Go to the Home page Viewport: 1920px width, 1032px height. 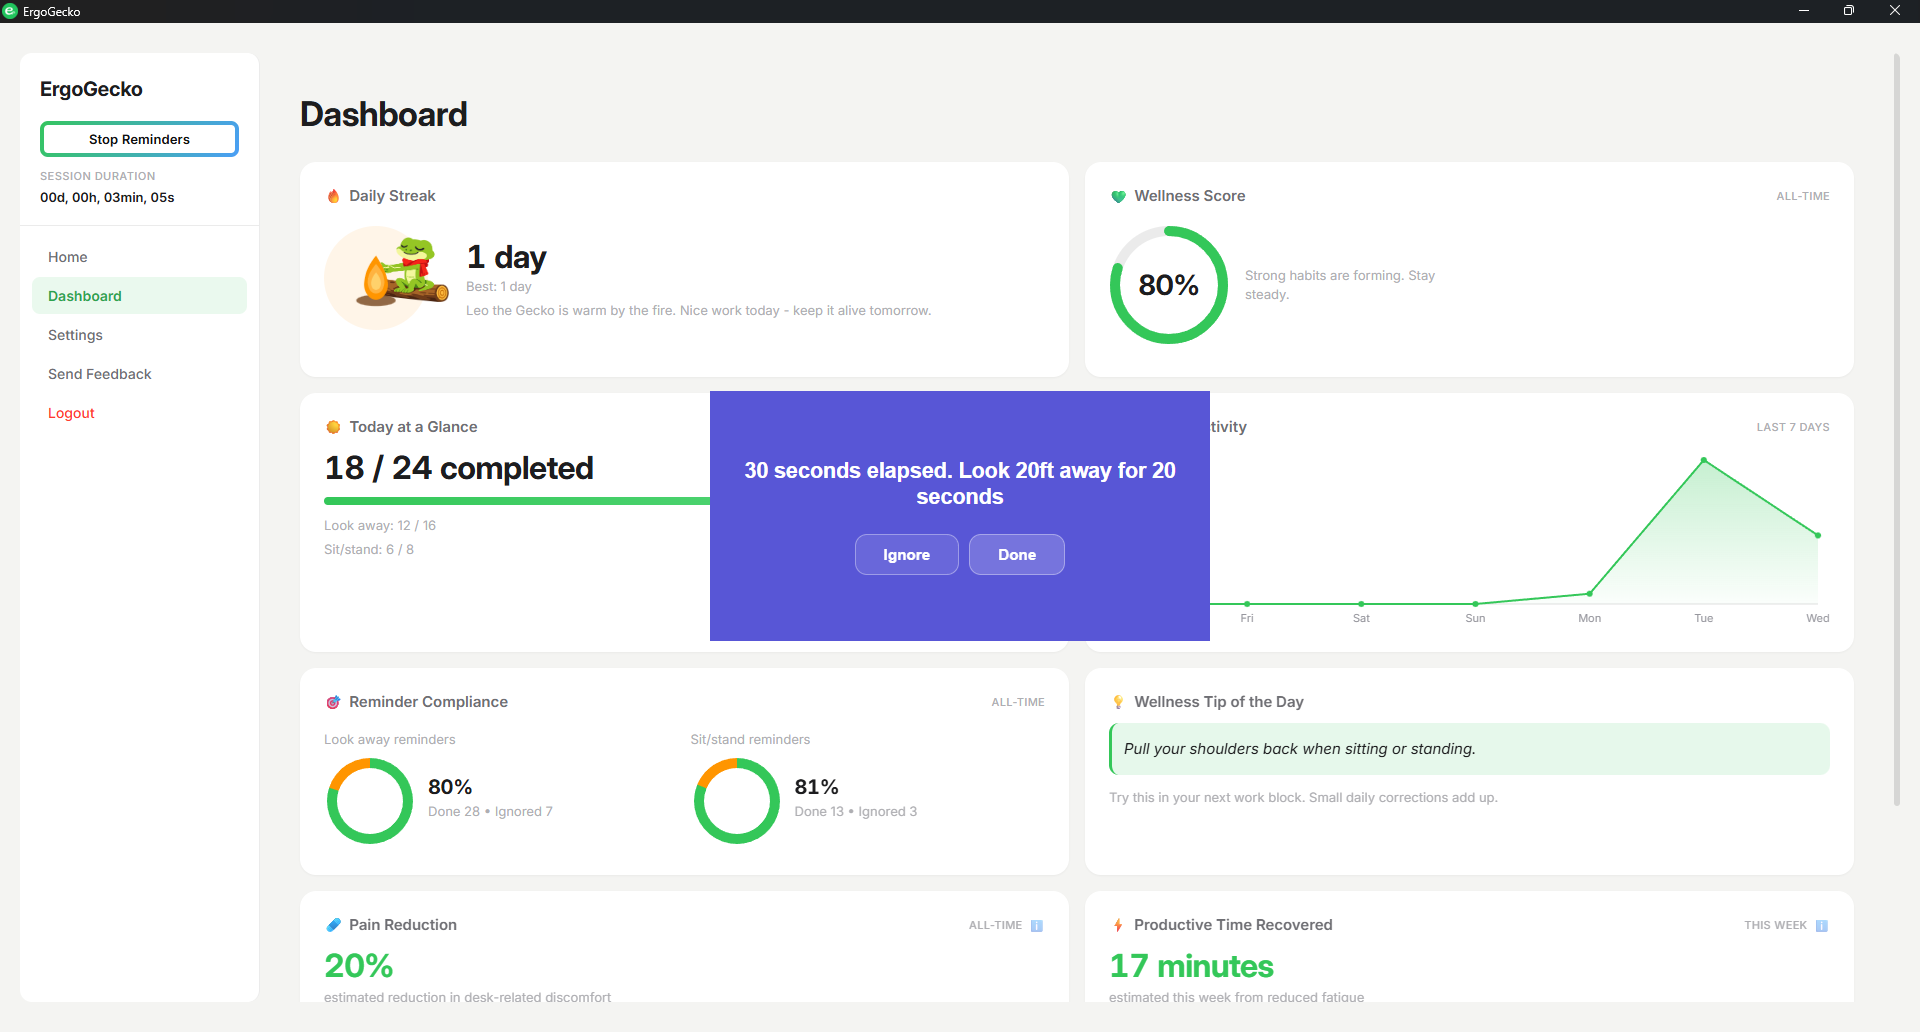68,257
